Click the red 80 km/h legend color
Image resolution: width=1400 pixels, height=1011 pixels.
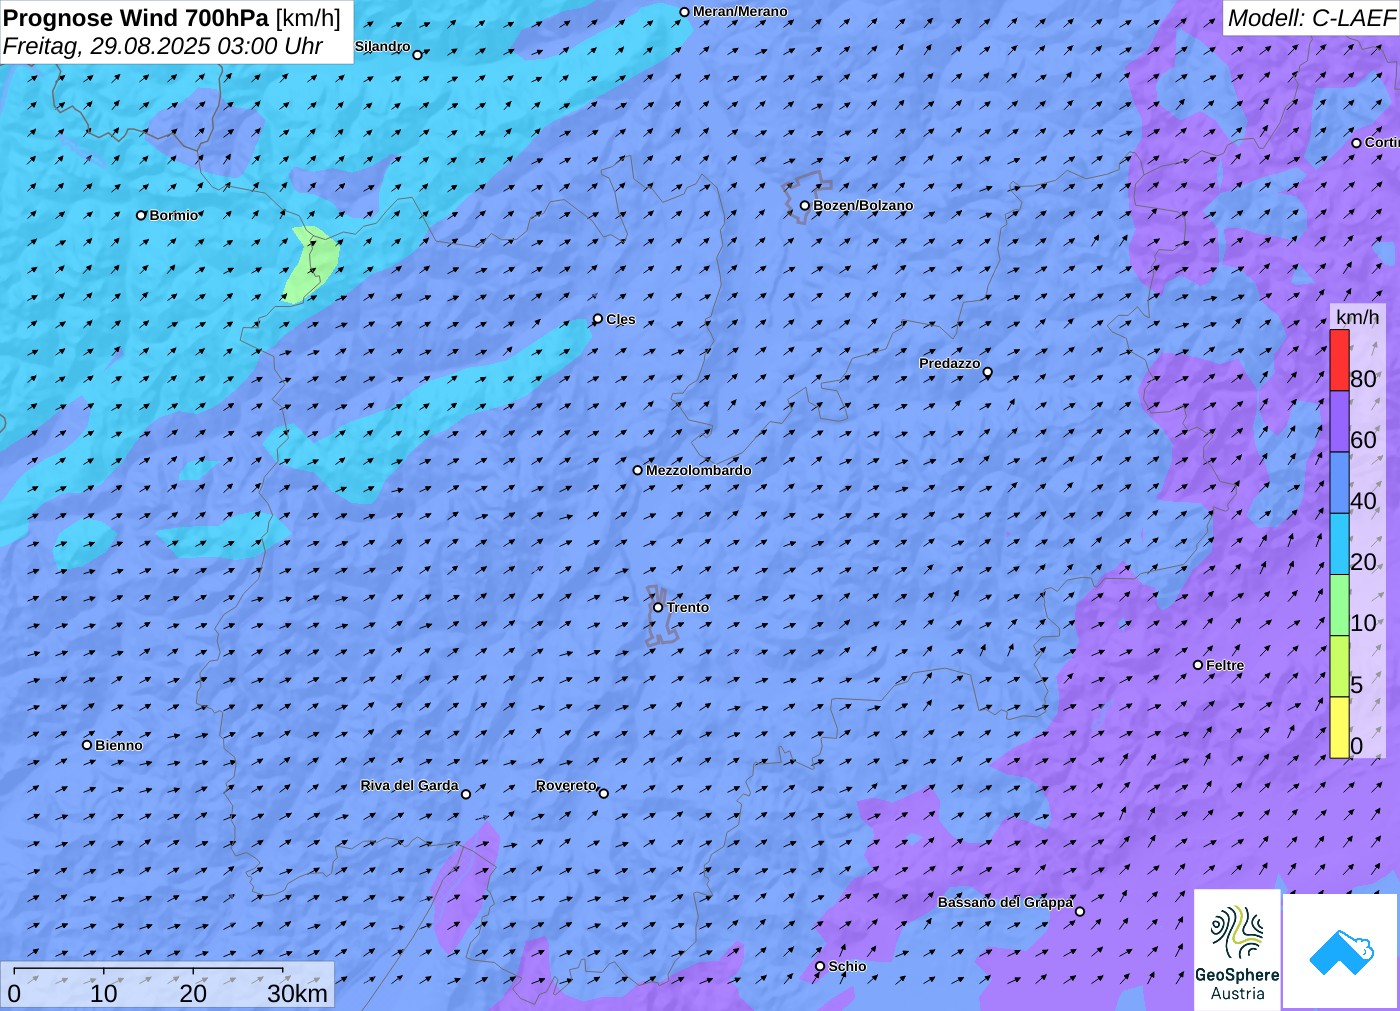click(x=1339, y=360)
